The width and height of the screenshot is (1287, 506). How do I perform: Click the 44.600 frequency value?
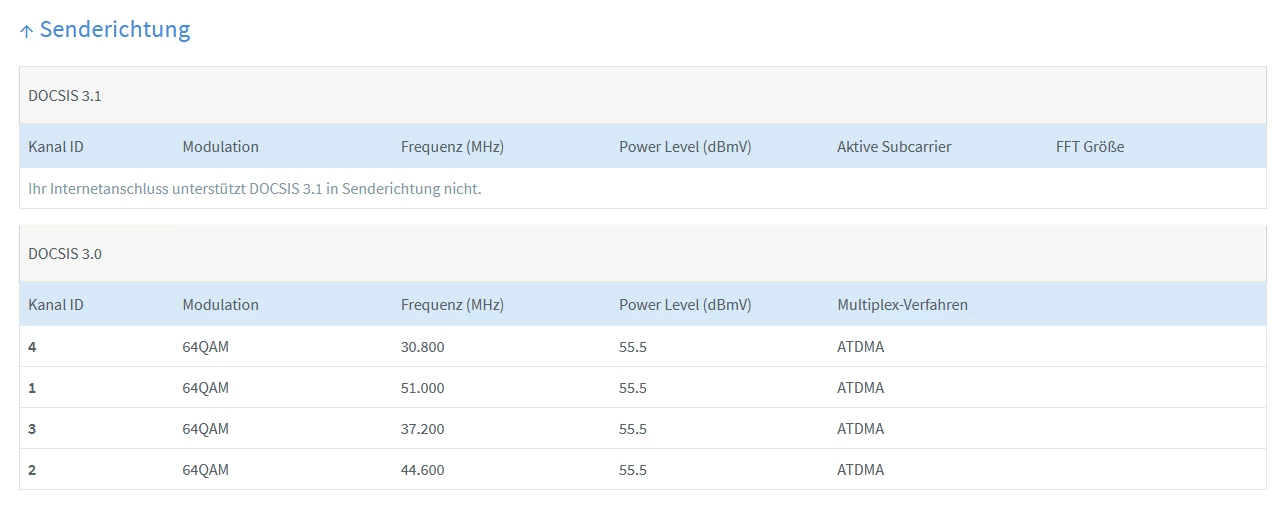tap(422, 470)
